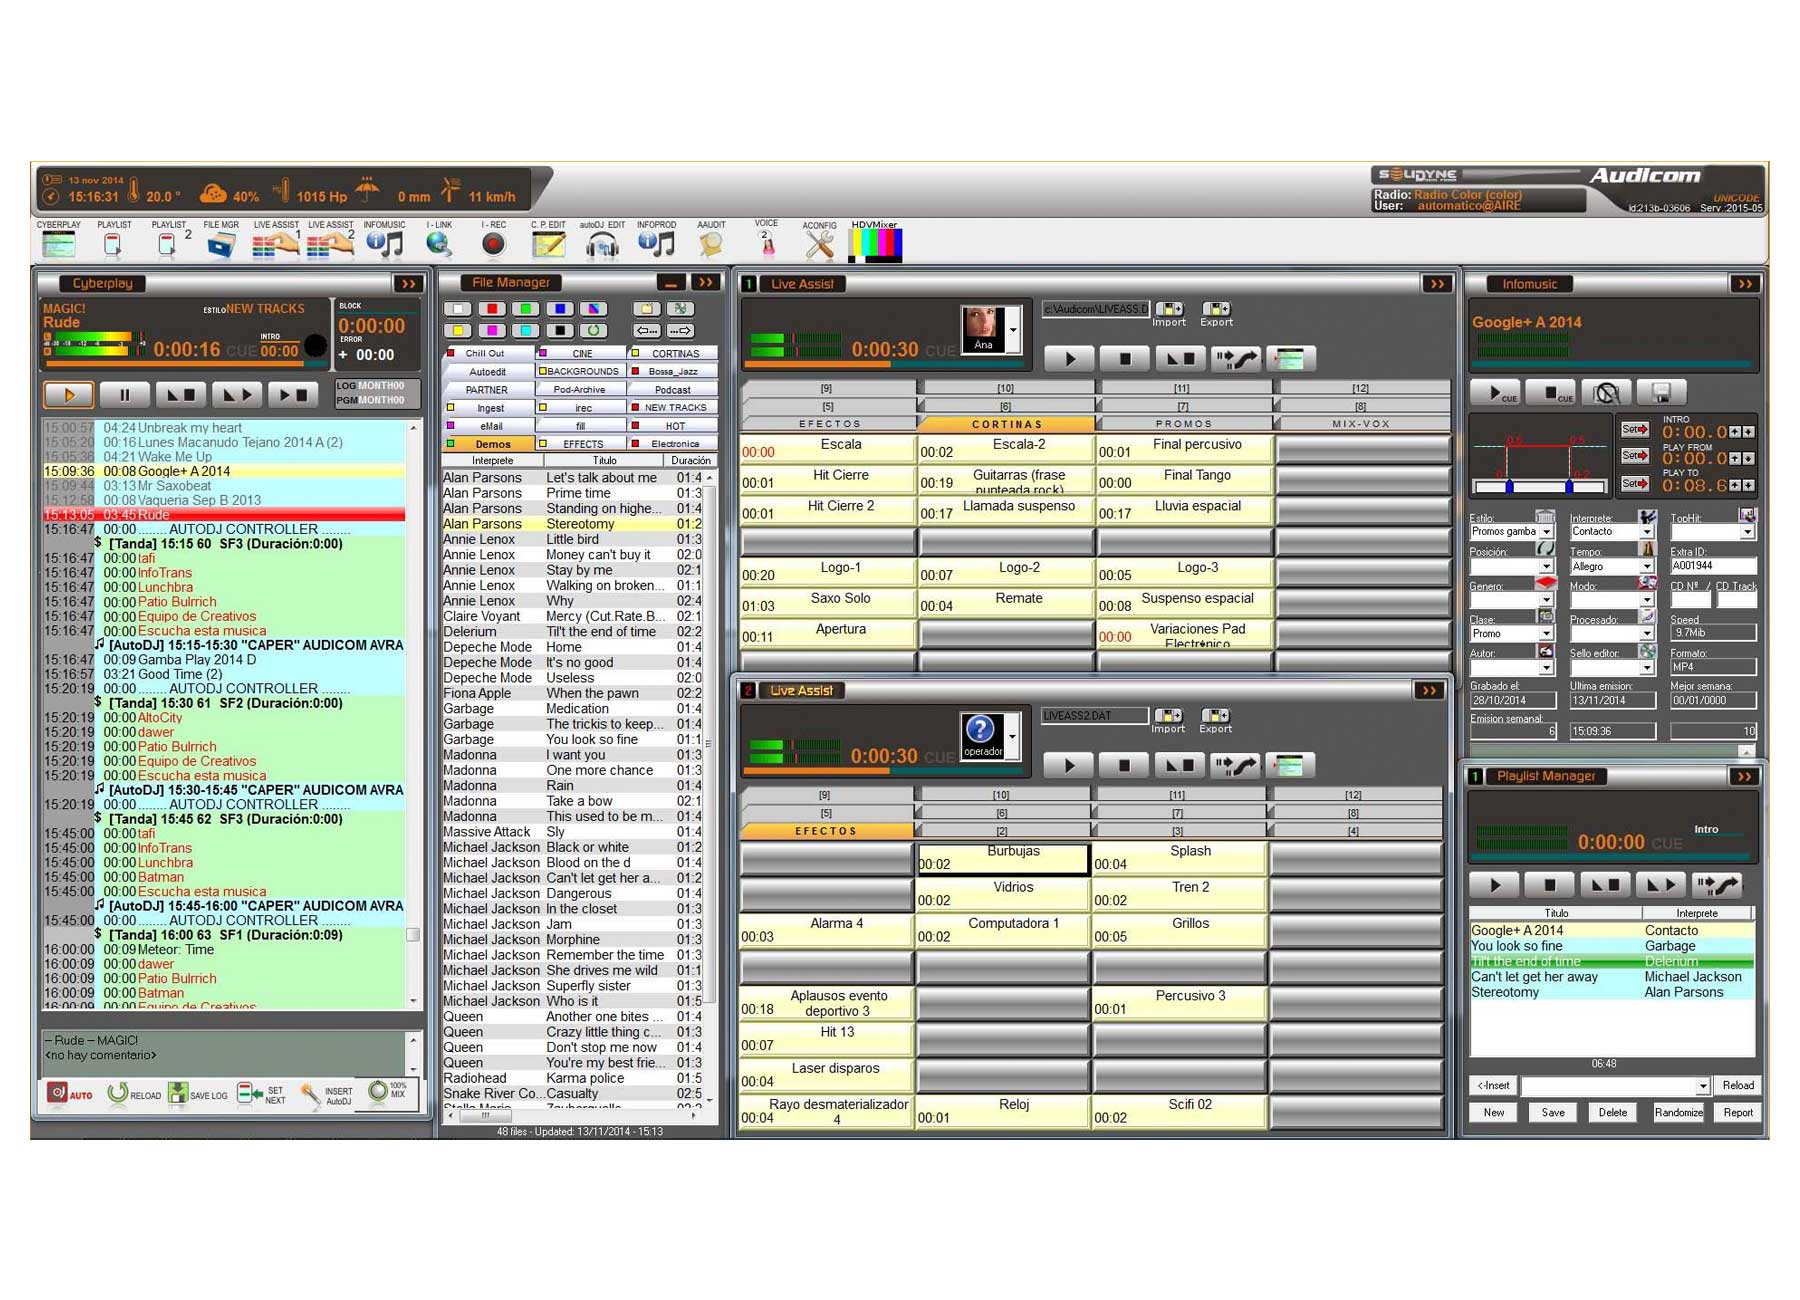Expand the Playlist Manager panel arrows
Viewport: 1800px width, 1300px height.
(x=1744, y=777)
